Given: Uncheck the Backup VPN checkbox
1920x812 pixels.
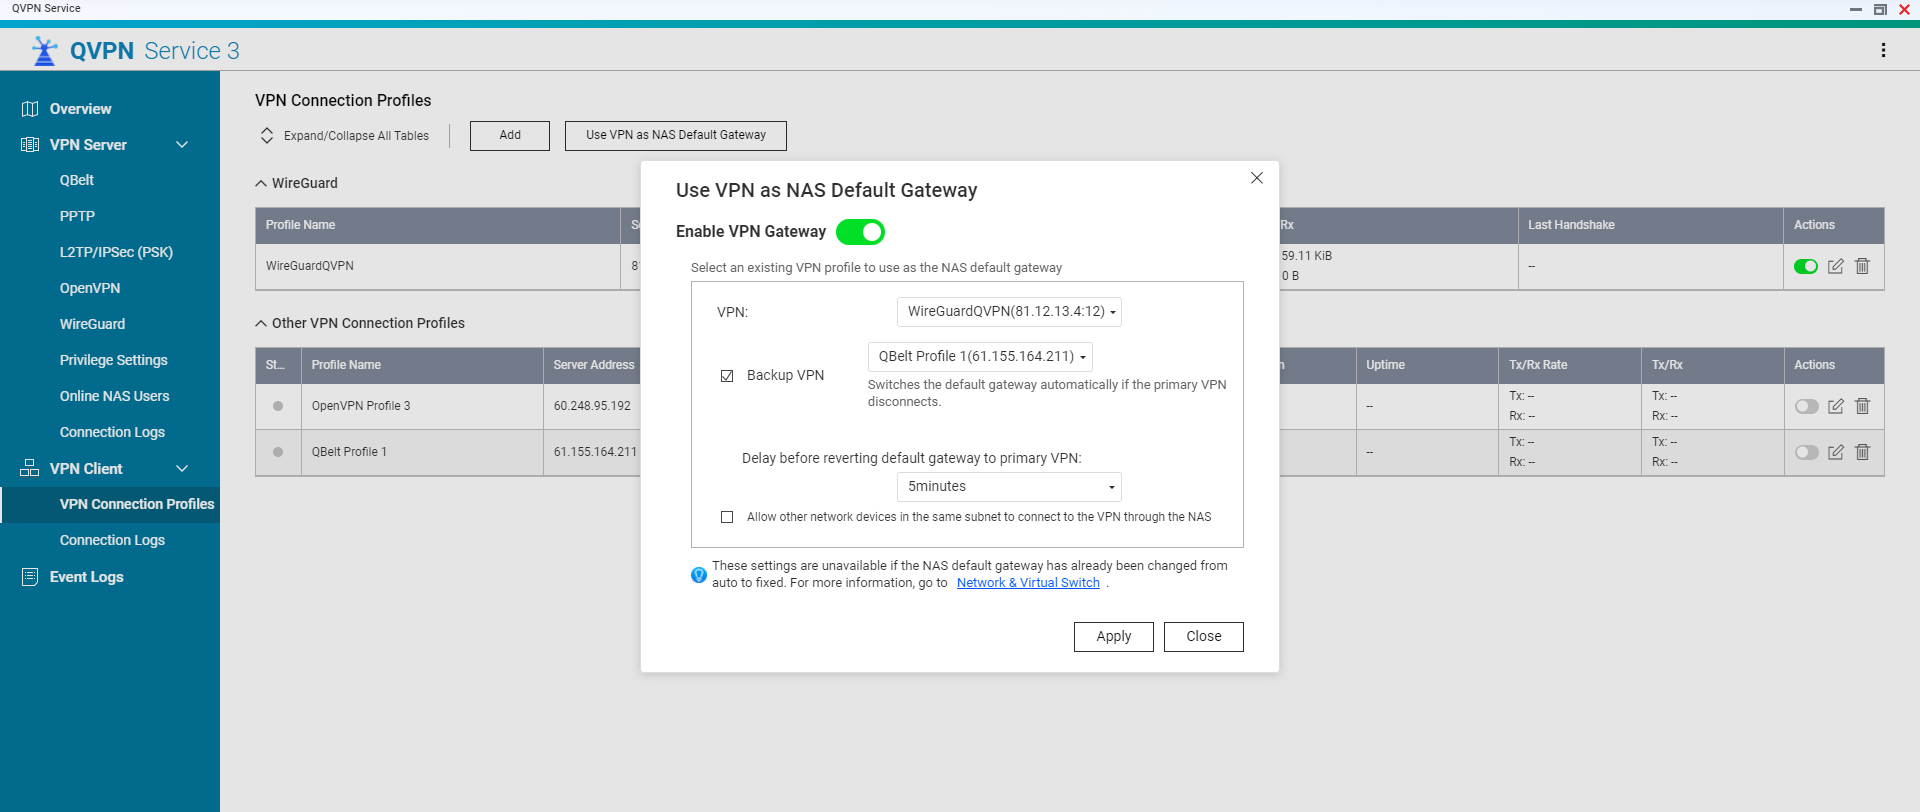Looking at the screenshot, I should (x=727, y=376).
